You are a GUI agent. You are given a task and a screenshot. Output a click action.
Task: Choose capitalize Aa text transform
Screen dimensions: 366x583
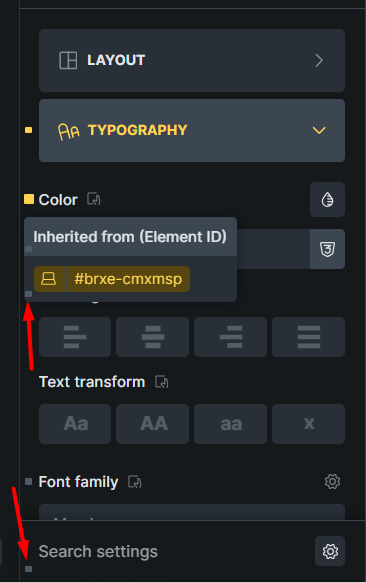(x=75, y=424)
